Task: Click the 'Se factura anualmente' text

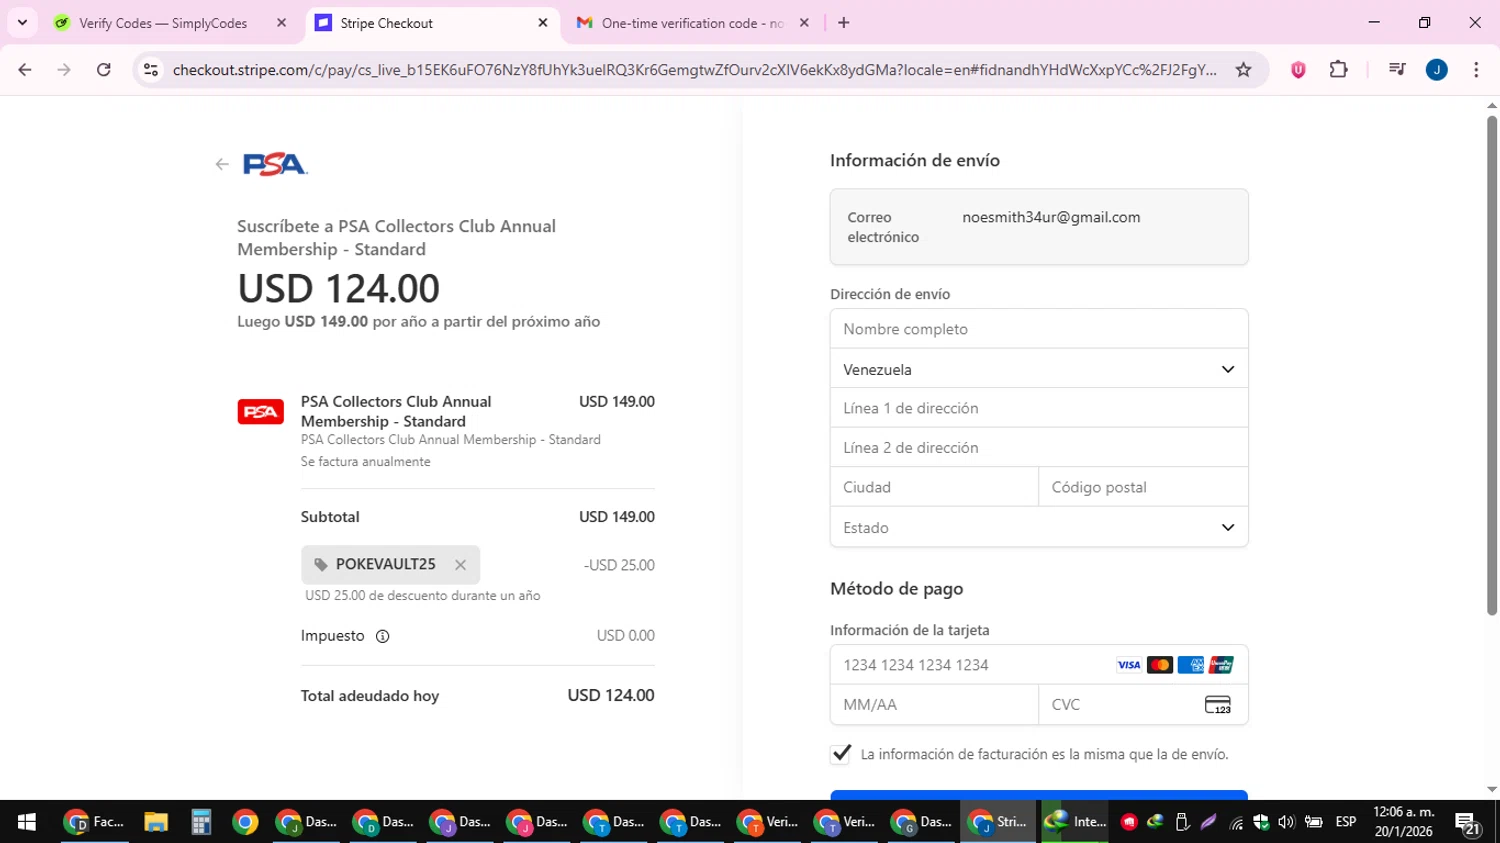Action: click(366, 462)
